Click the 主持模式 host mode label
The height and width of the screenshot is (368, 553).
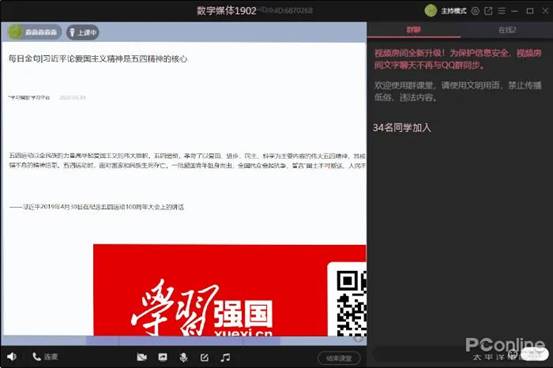coord(454,11)
